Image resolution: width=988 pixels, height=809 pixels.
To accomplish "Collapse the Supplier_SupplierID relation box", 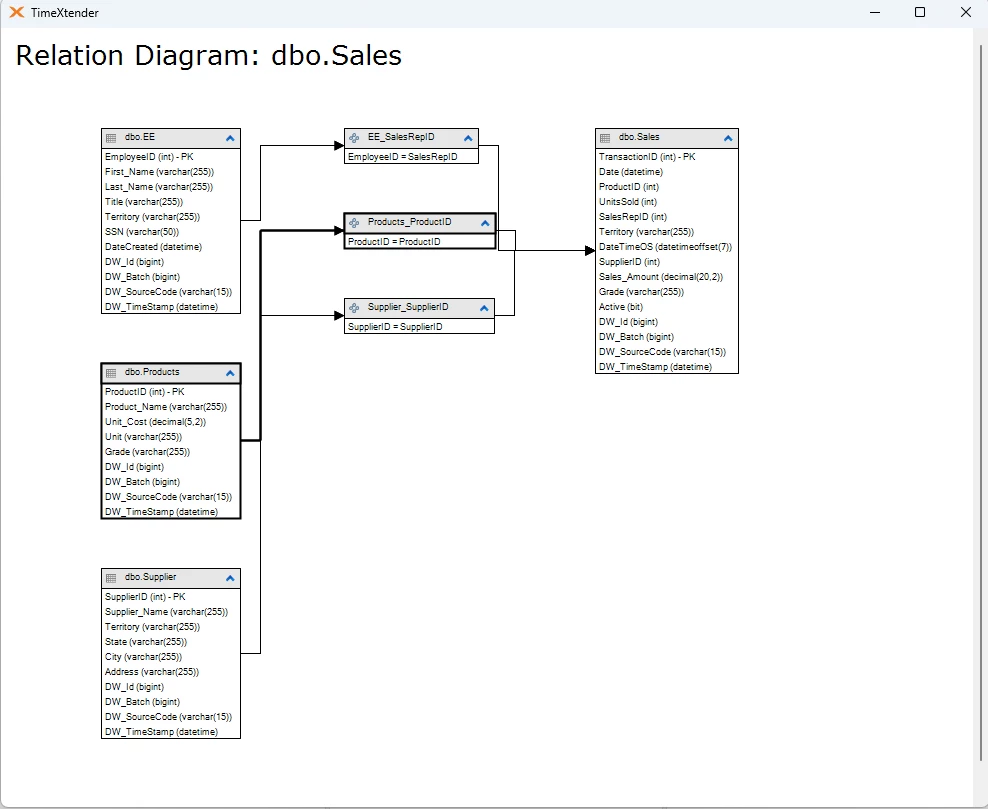I will tap(484, 308).
